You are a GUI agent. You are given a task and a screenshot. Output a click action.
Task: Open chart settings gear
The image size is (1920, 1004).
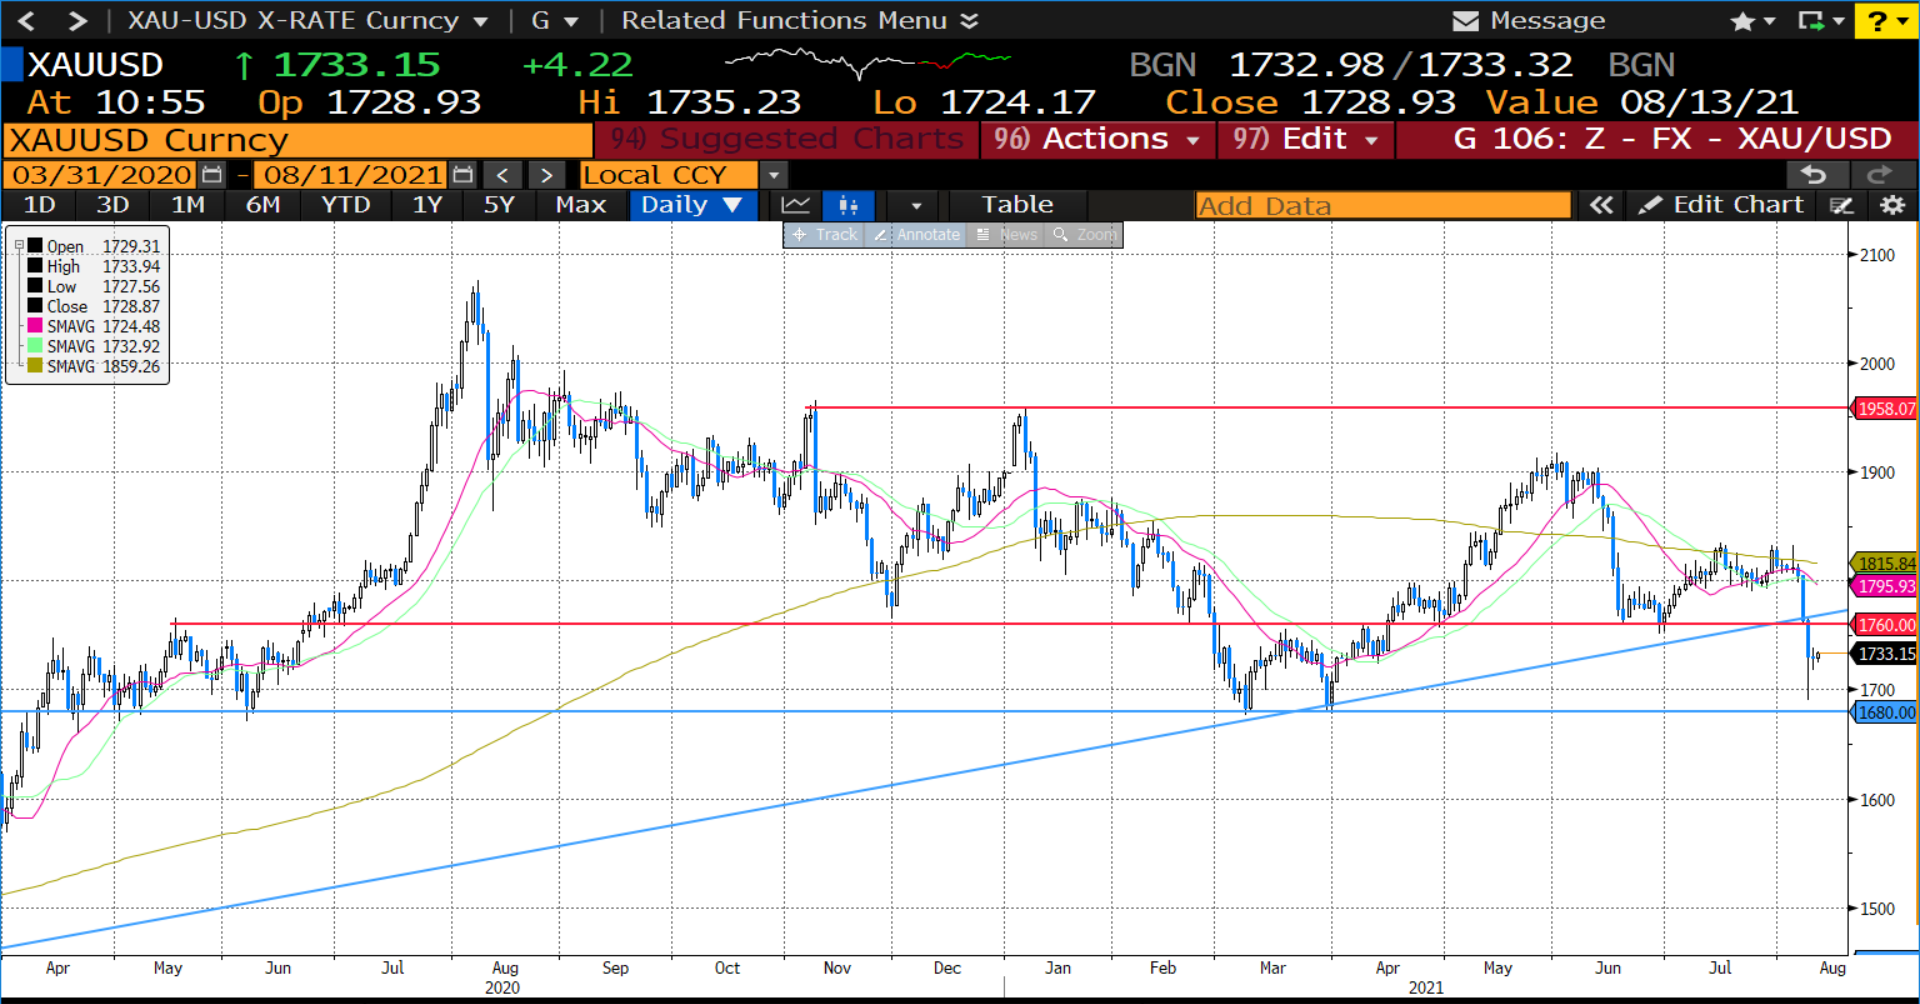click(1892, 205)
